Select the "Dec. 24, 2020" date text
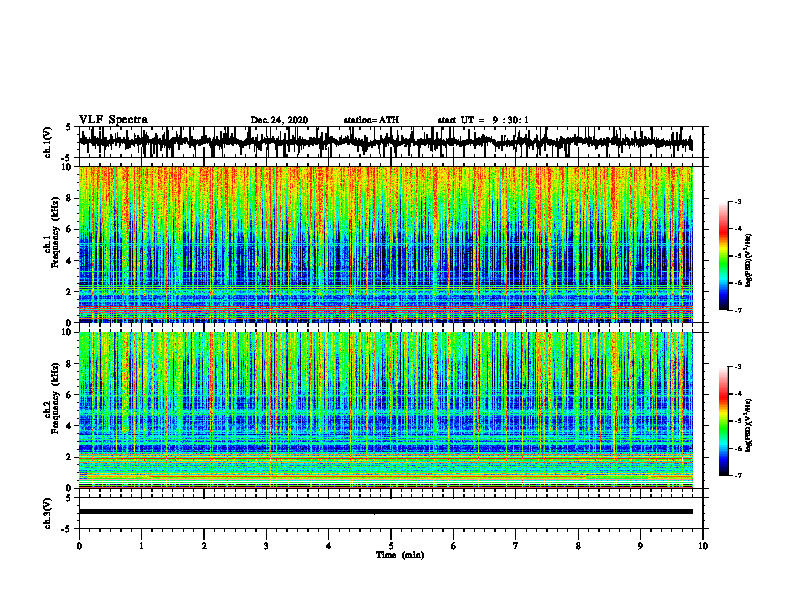The width and height of the screenshot is (792, 612). coord(279,120)
